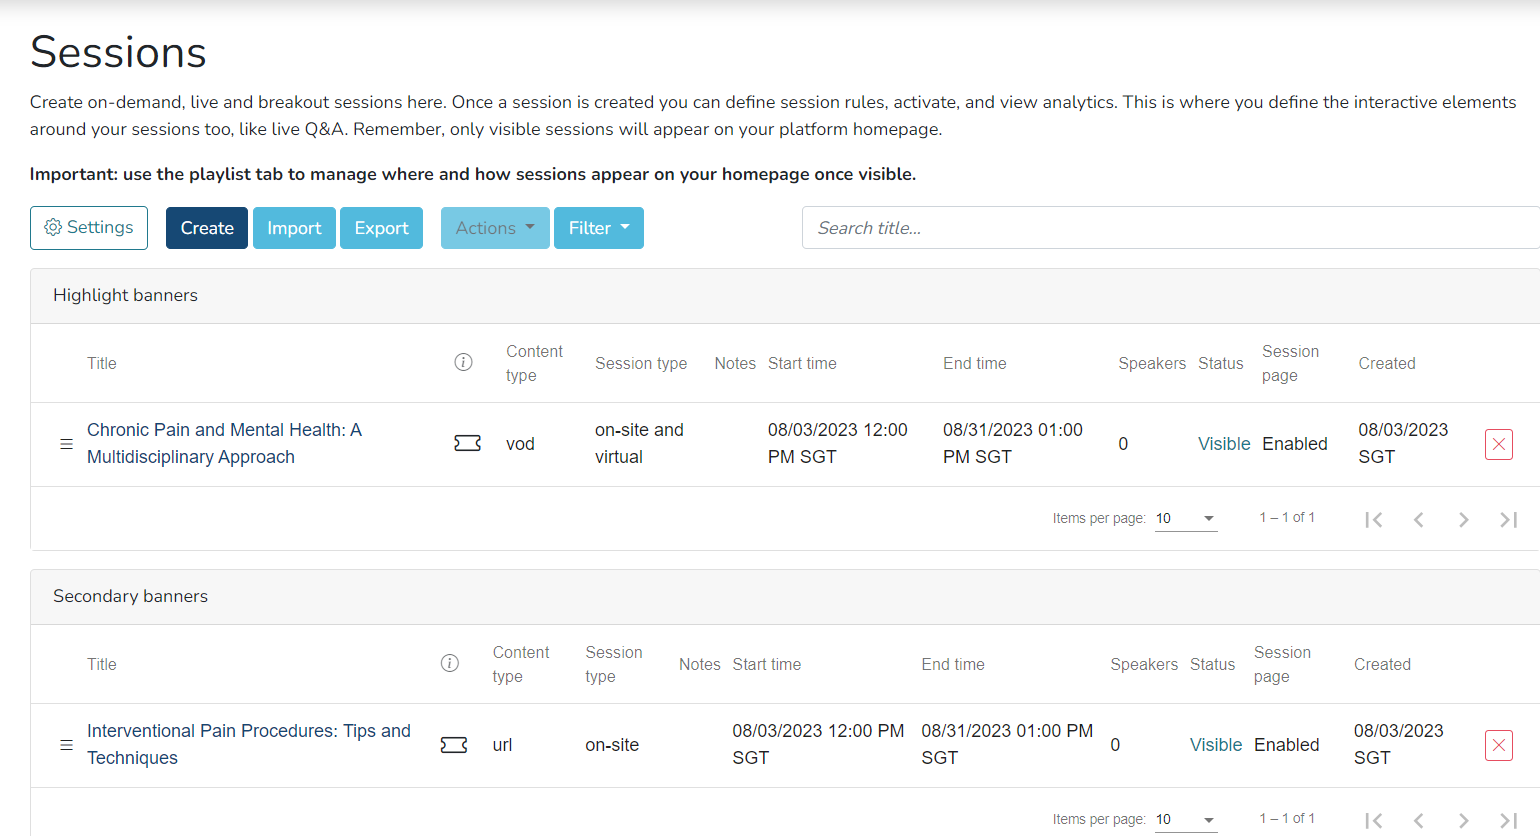Click the drag handle for Interventional Pain session
This screenshot has width=1540, height=836.
click(x=66, y=745)
